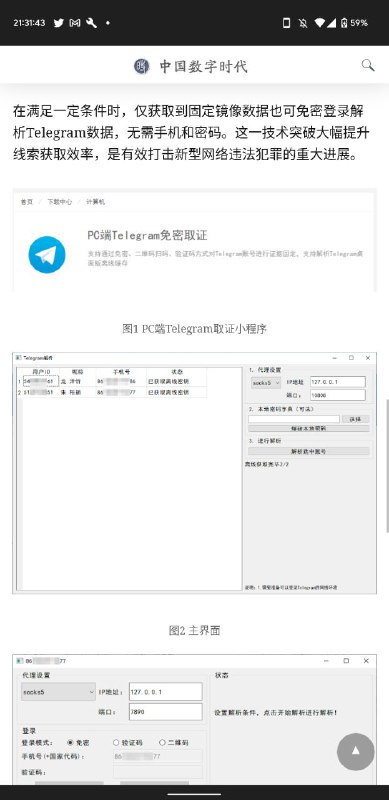Open socks5 dropdown in the login window image
Screen dimensions: 389x800
point(58,692)
